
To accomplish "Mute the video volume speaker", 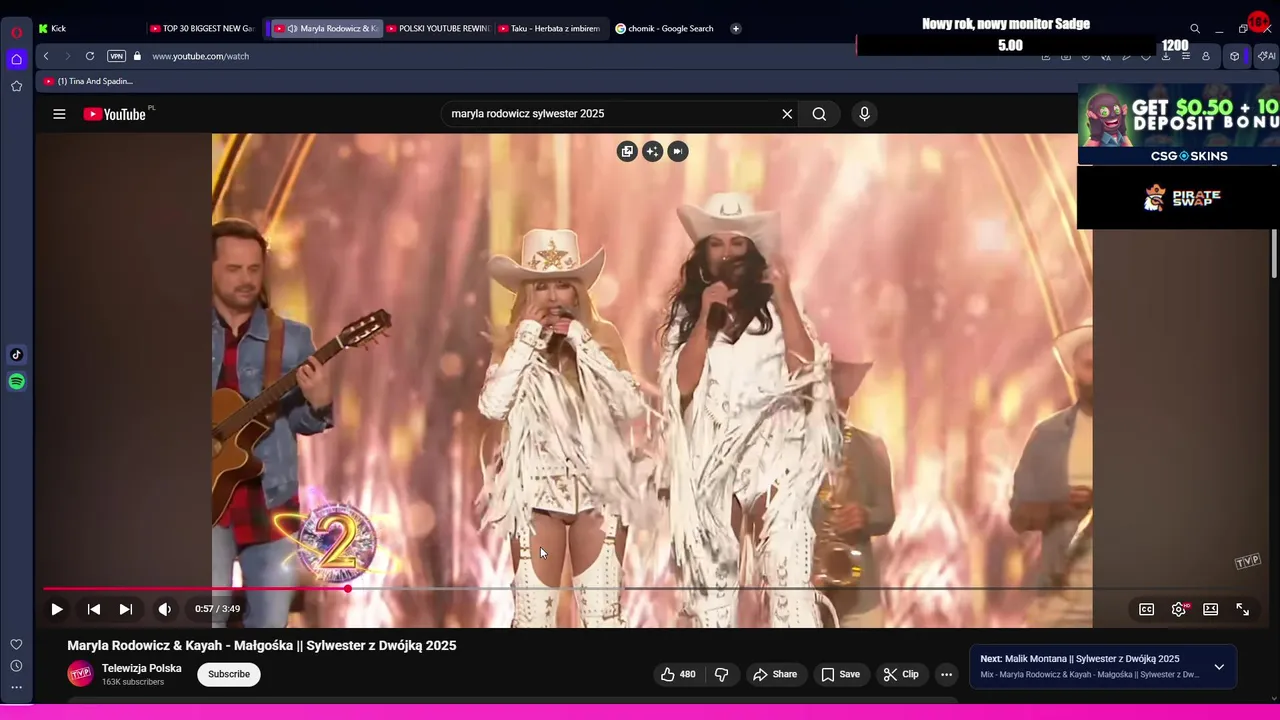I will pos(165,609).
